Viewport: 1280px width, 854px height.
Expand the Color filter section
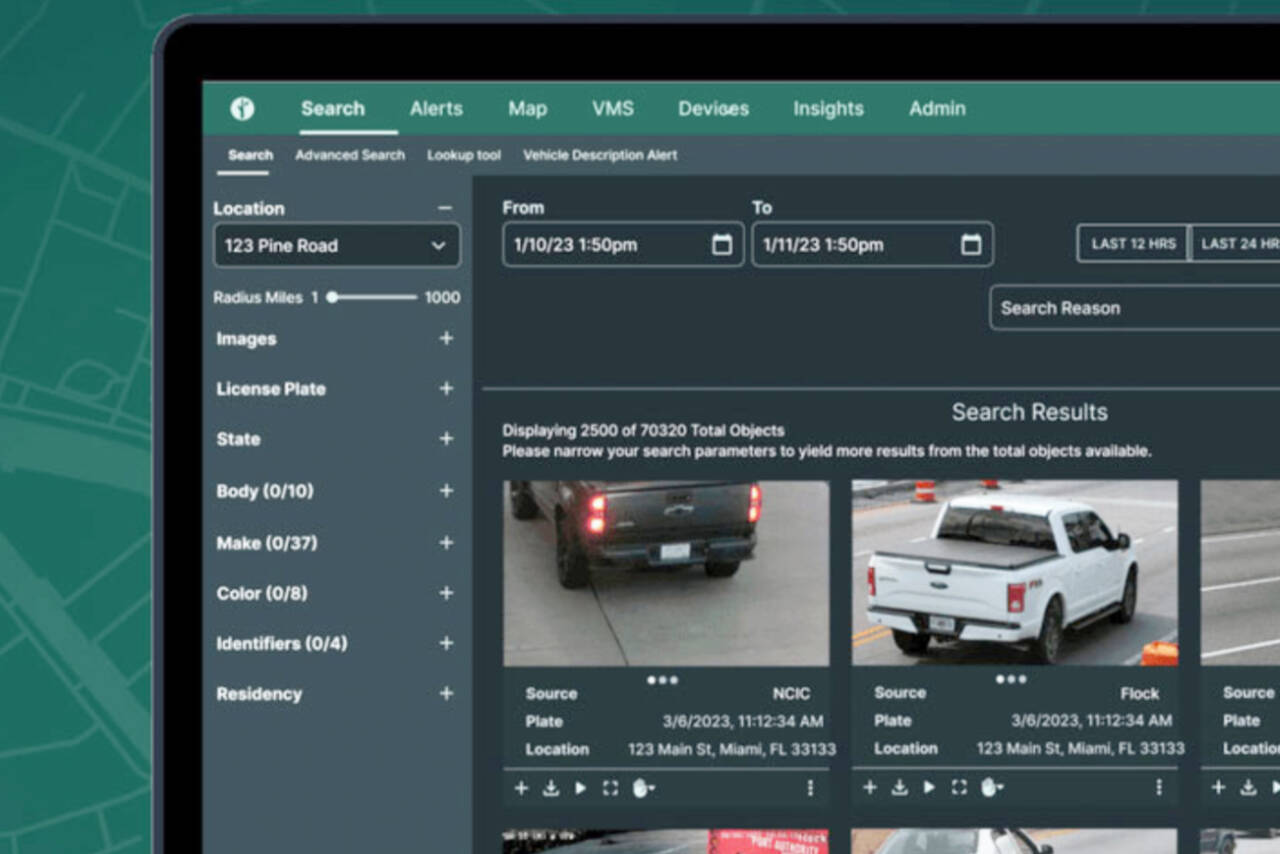(x=446, y=593)
